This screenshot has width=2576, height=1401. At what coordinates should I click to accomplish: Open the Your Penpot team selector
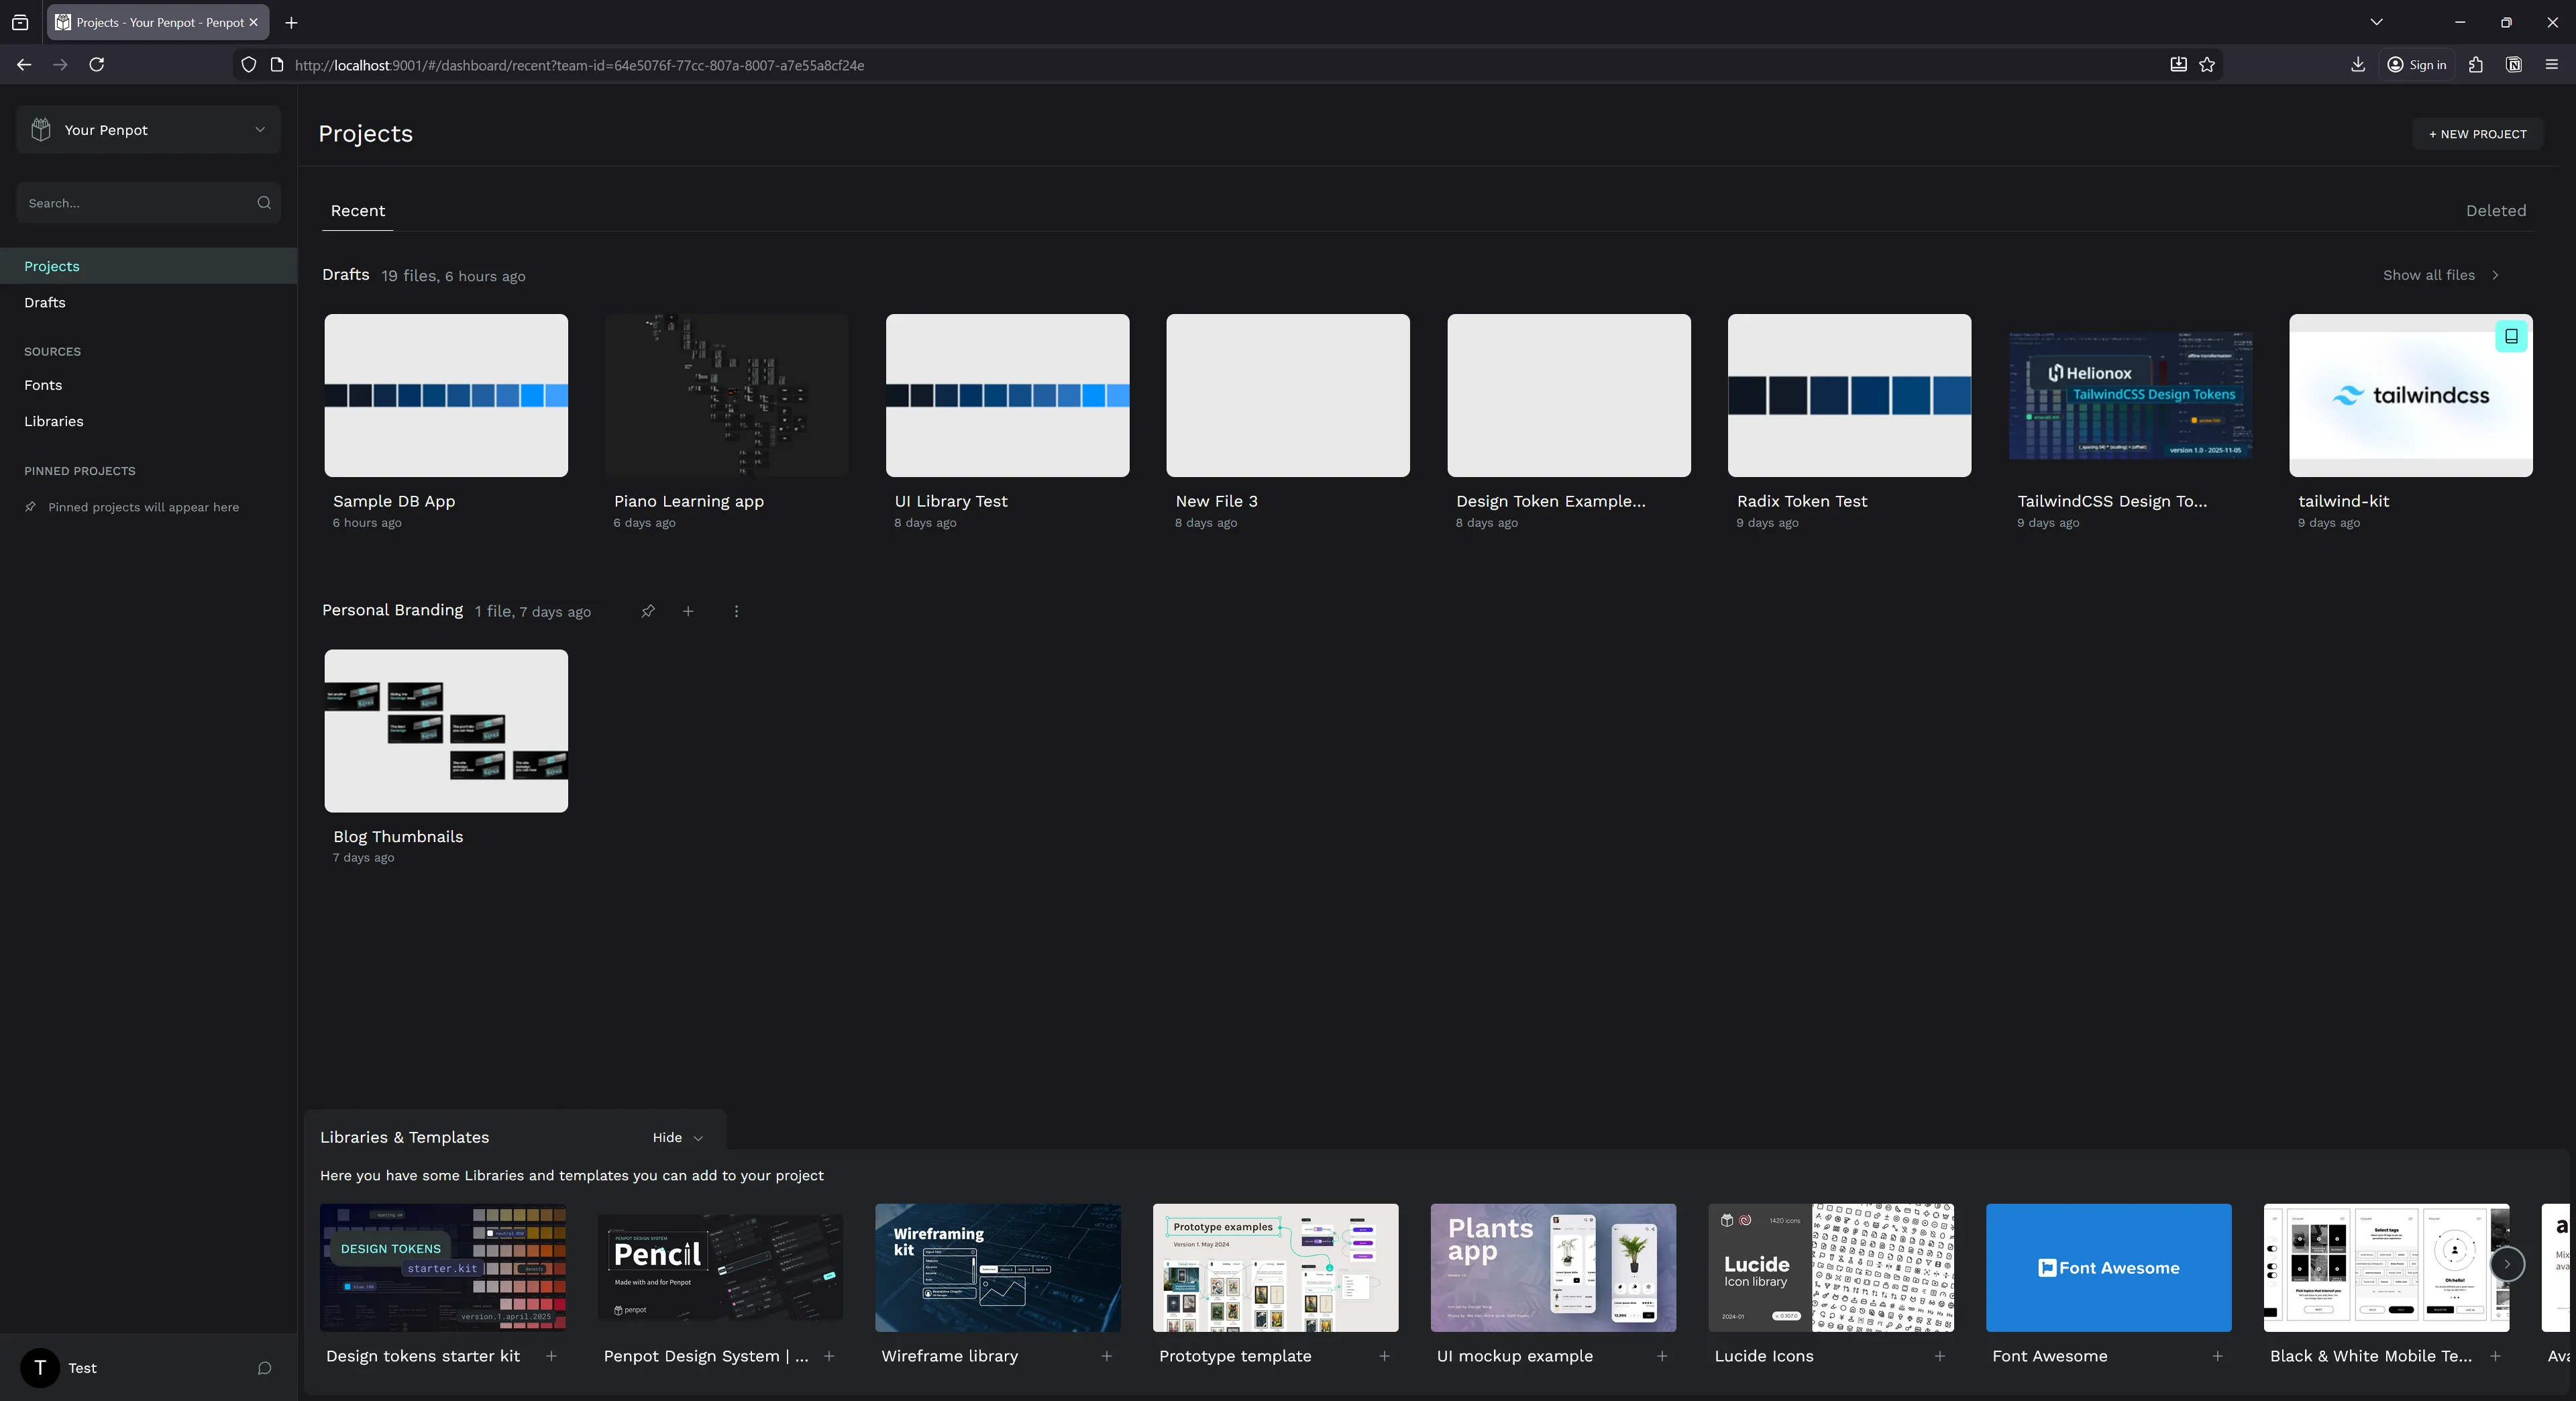click(x=148, y=129)
